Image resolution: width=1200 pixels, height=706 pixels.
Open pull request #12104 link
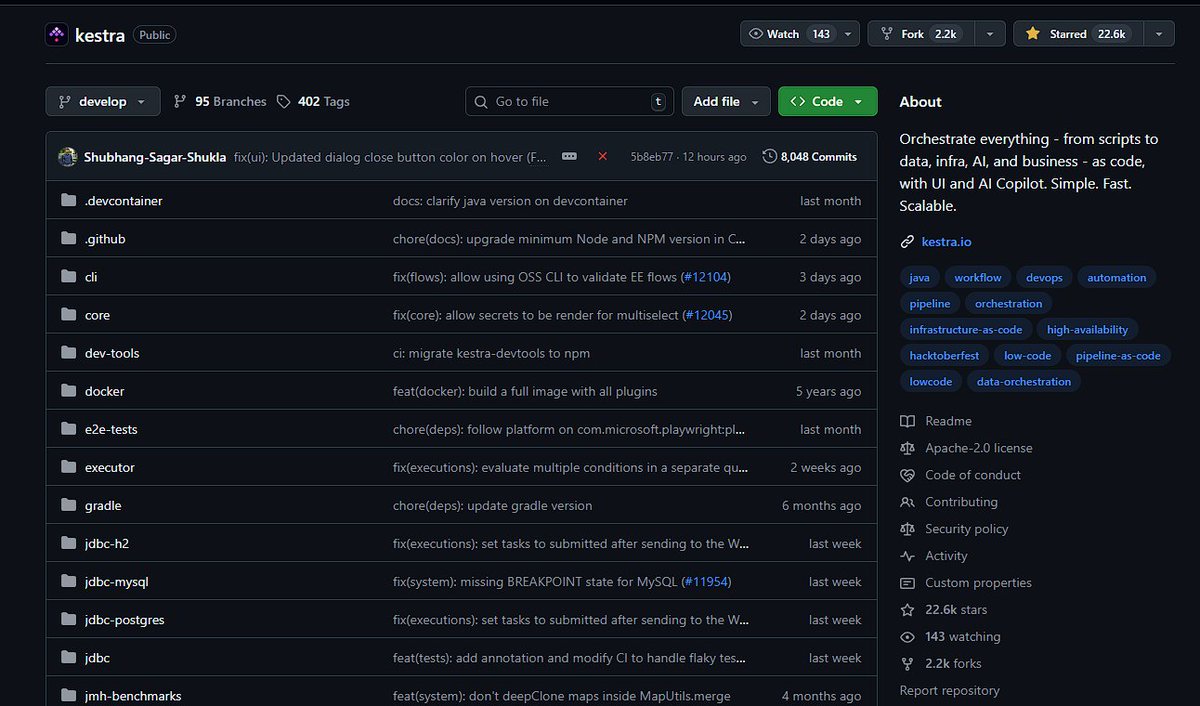click(x=708, y=277)
